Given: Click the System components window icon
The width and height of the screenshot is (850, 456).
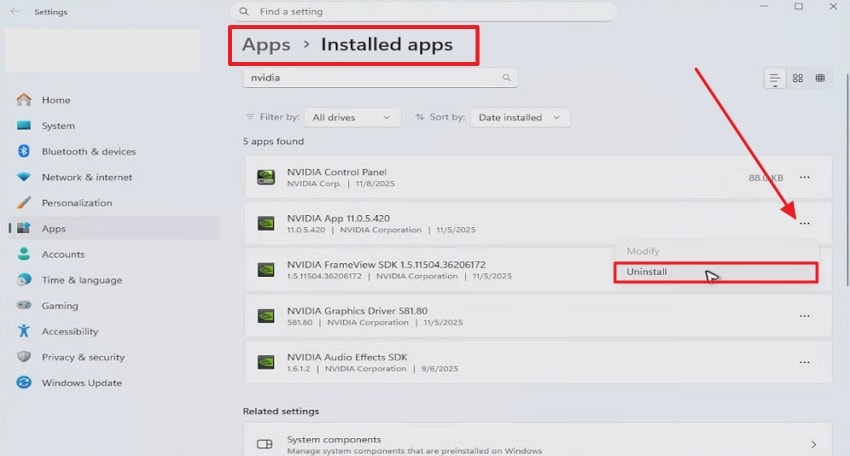Looking at the screenshot, I should [x=265, y=445].
